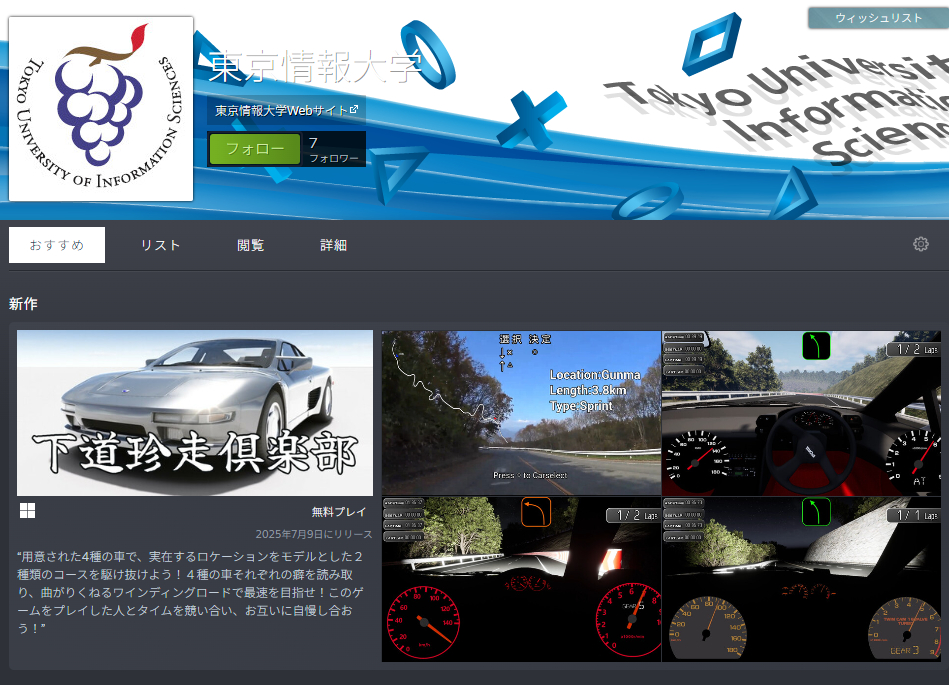Open the 下道珍走倶楽部 game capsule image
949x685 pixels.
(x=195, y=413)
